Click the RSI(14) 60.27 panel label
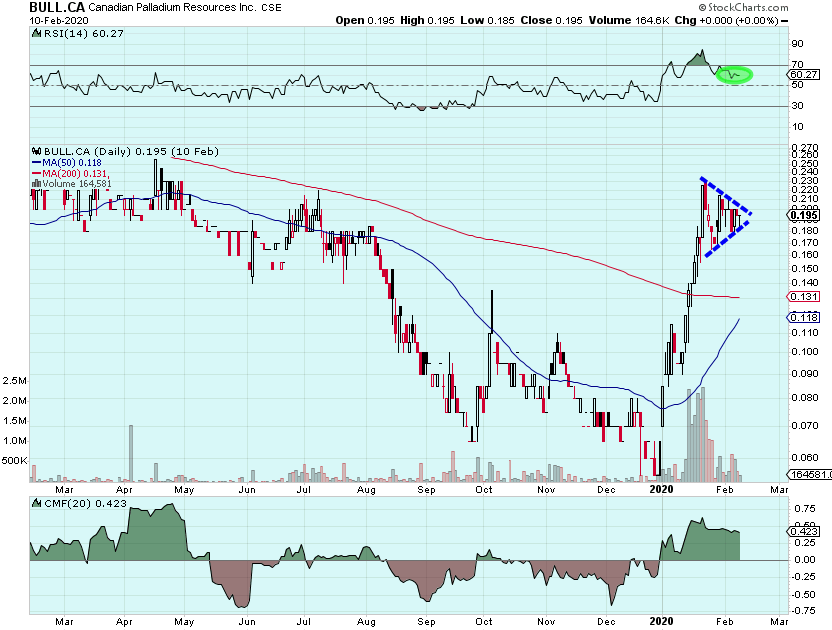This screenshot has height=630, width=832. click(83, 33)
